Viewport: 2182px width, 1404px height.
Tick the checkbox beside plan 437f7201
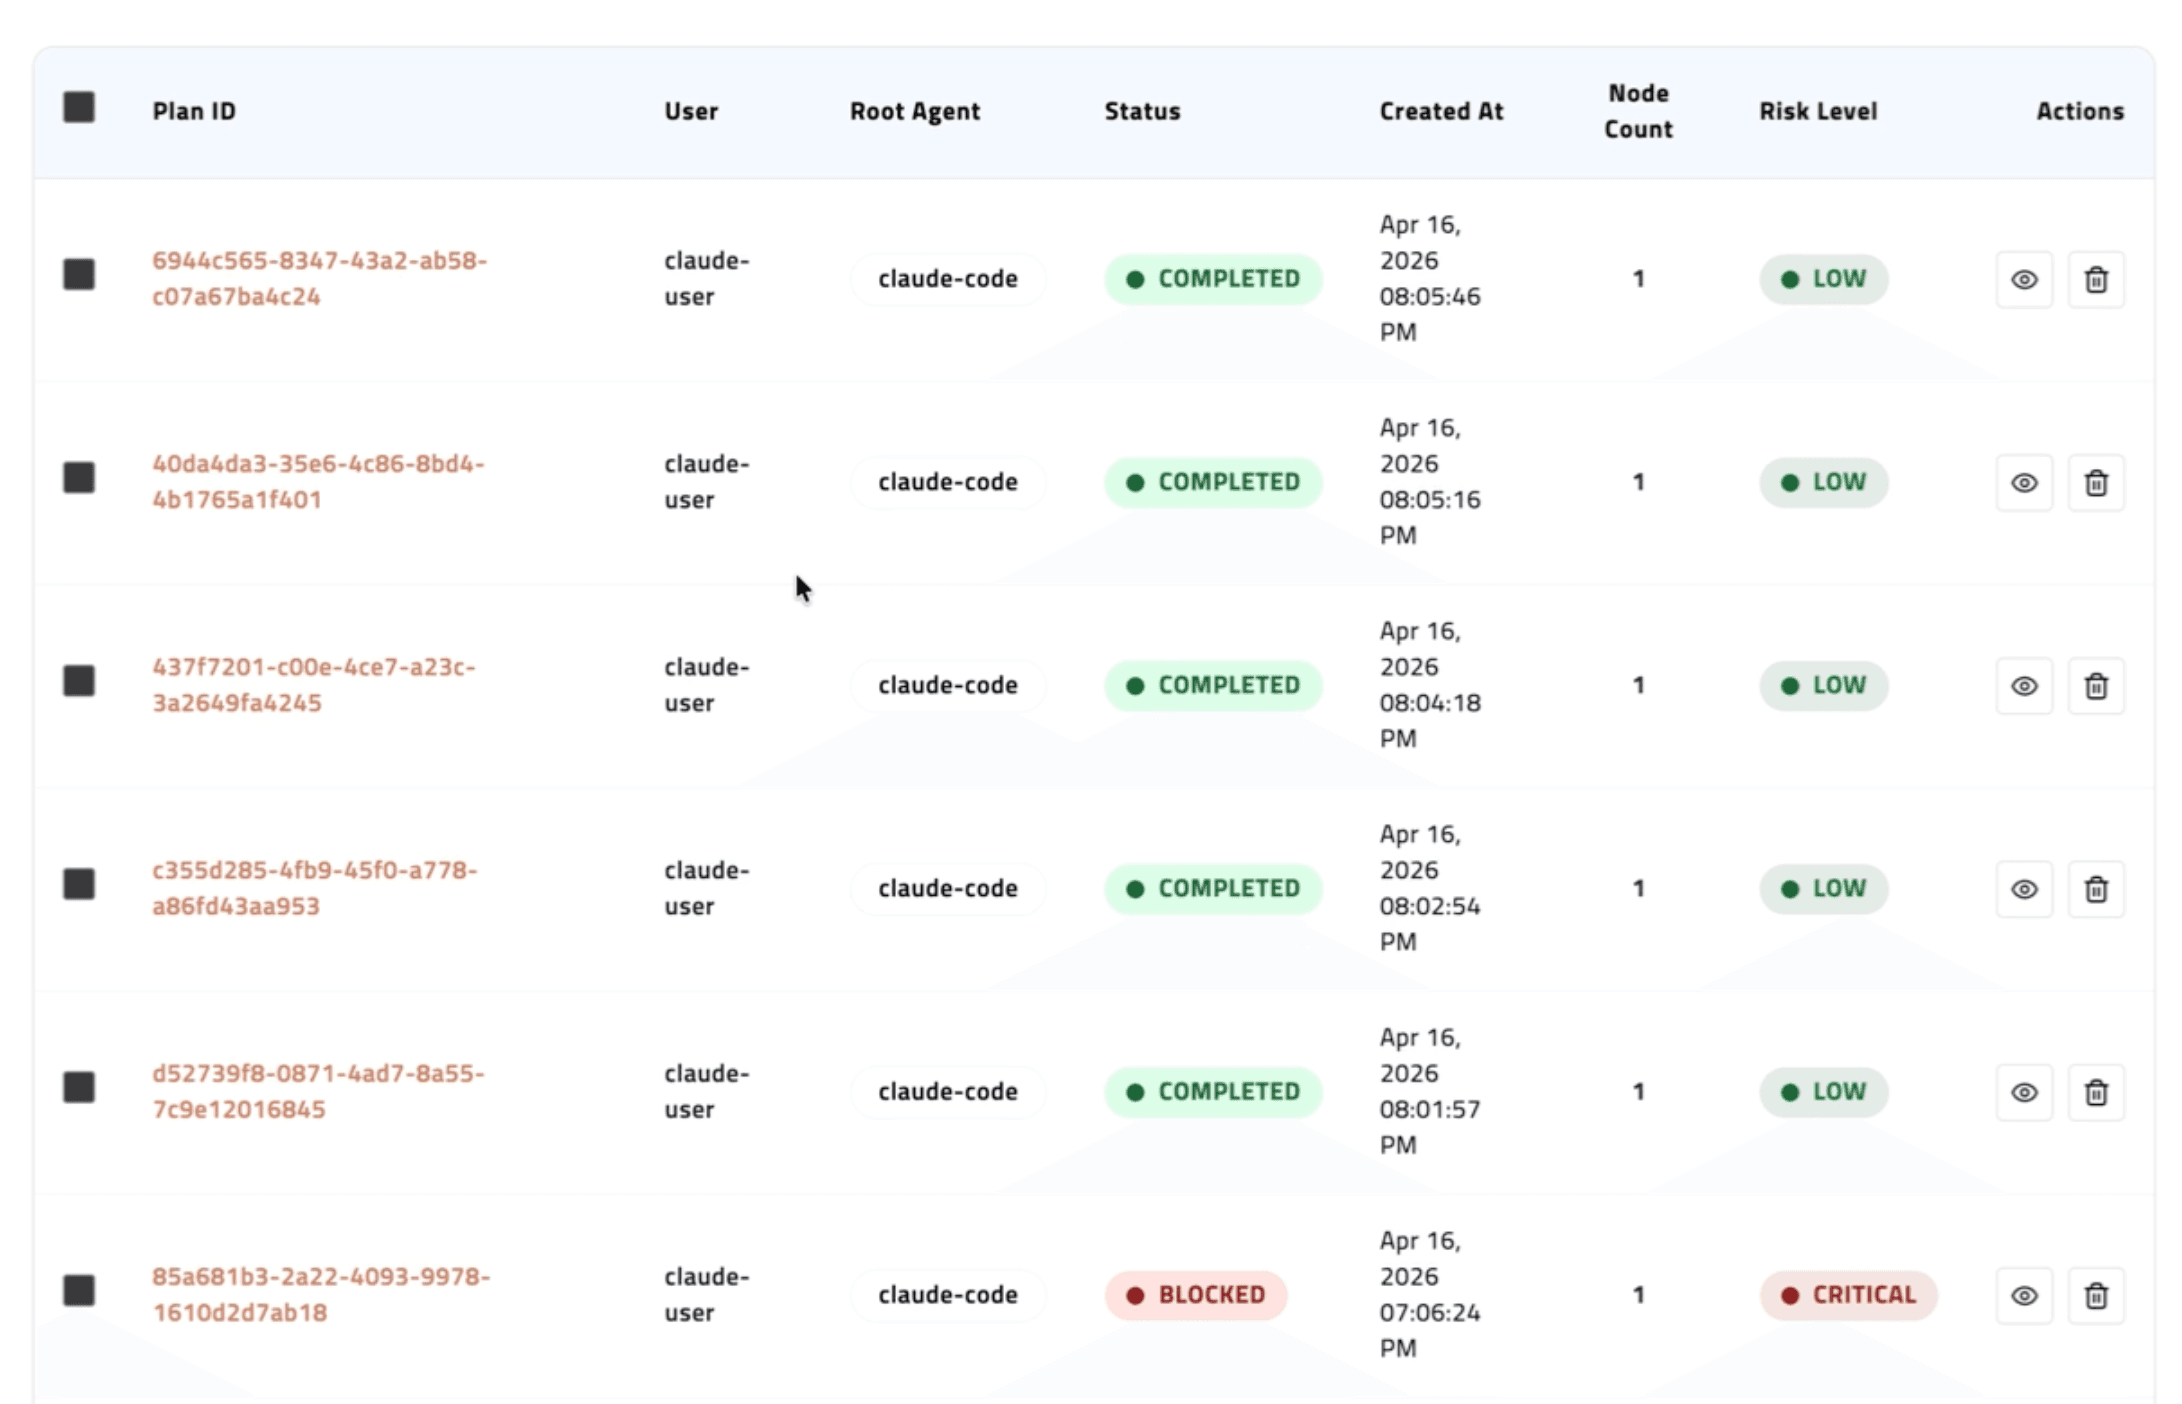79,681
